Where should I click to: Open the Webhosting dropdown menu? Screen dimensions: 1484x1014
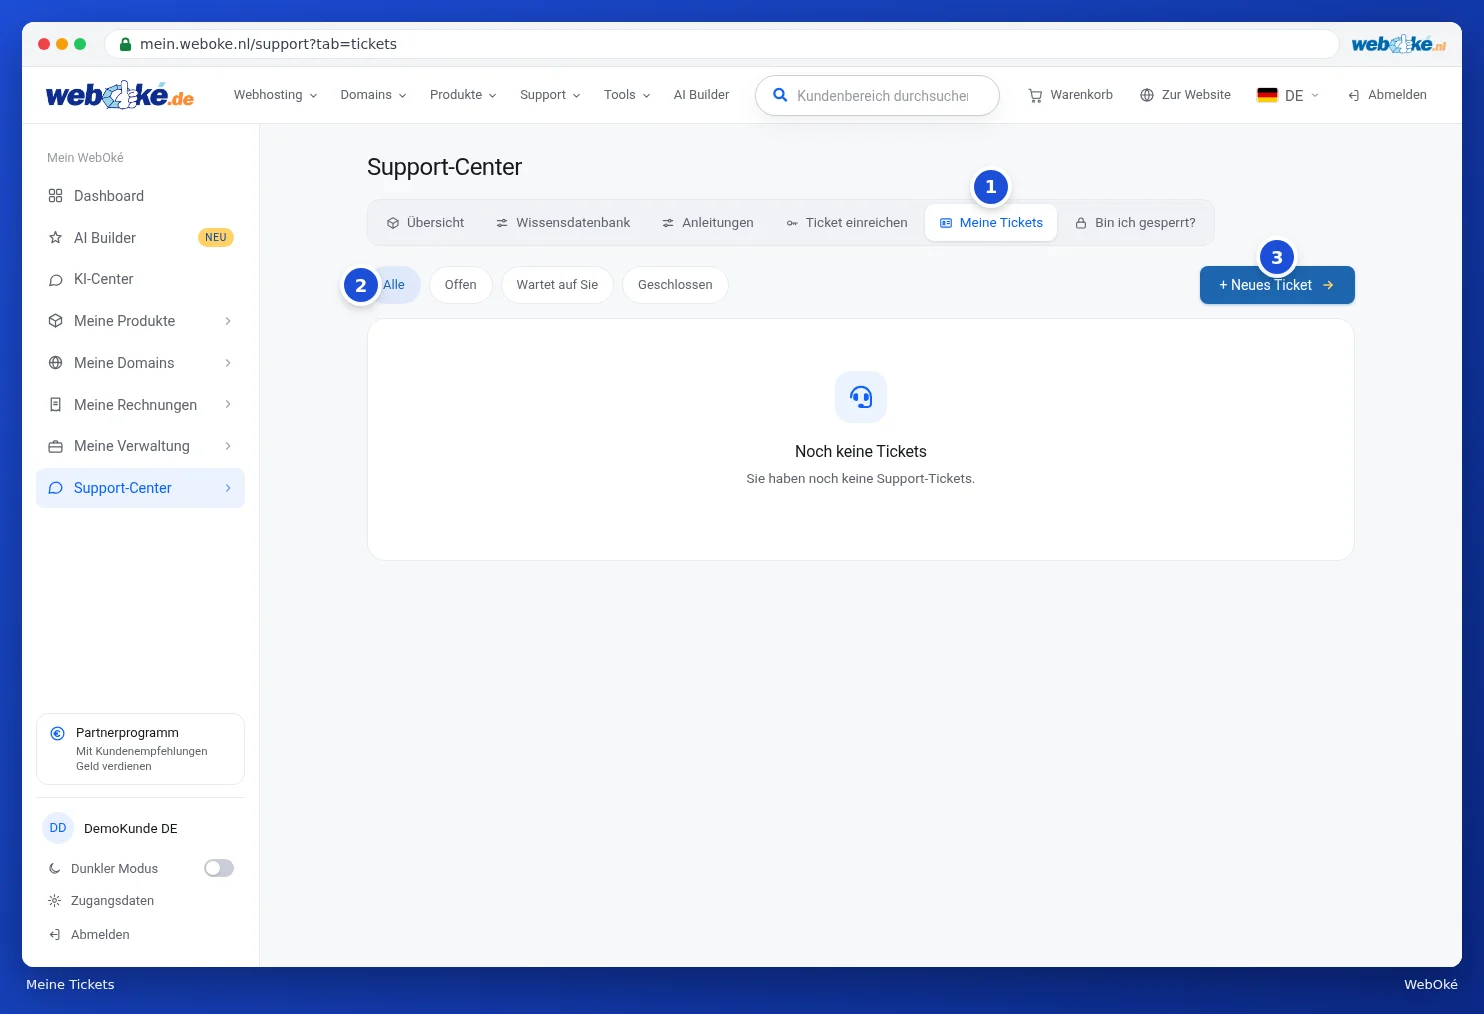(x=276, y=95)
